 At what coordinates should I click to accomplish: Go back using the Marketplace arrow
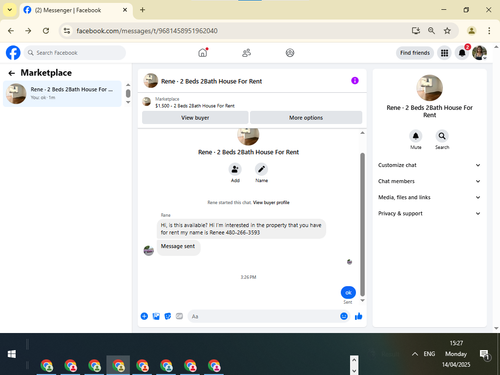point(12,73)
